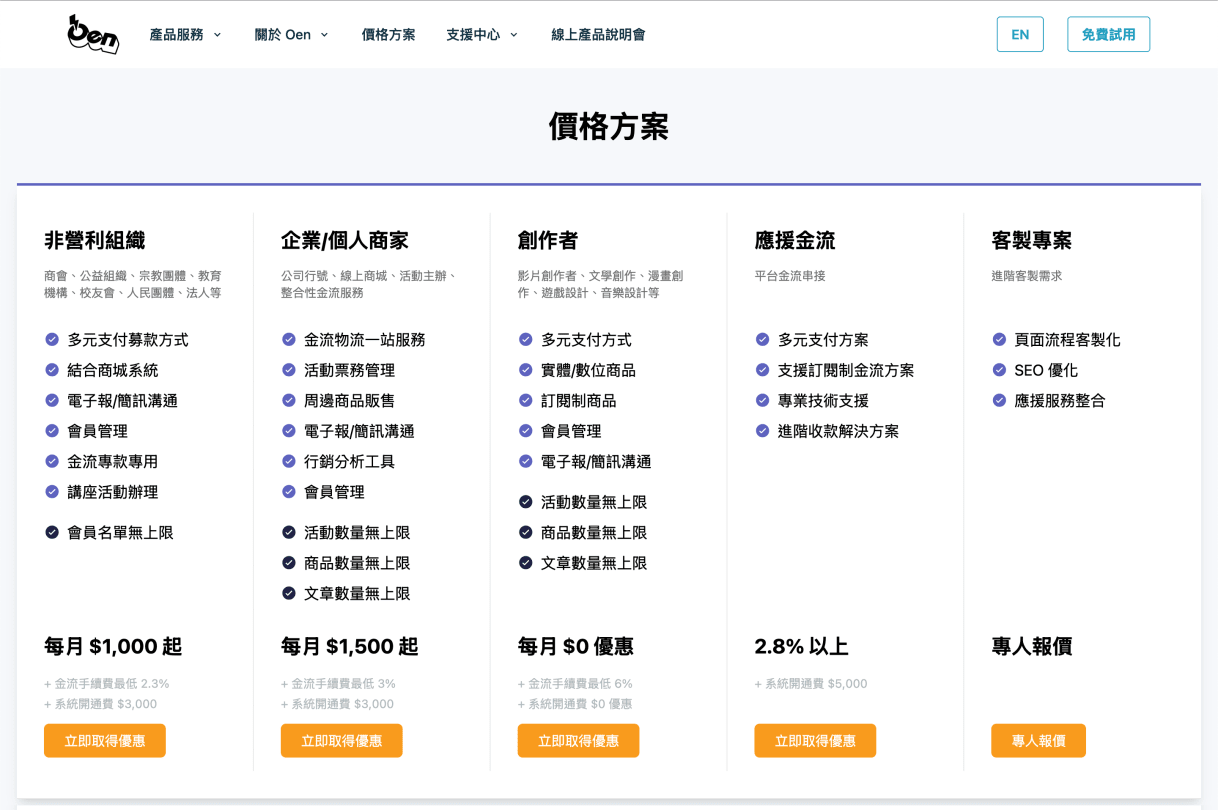Click the 系統開通費 $5,000 note
The height and width of the screenshot is (810, 1218).
pos(811,684)
